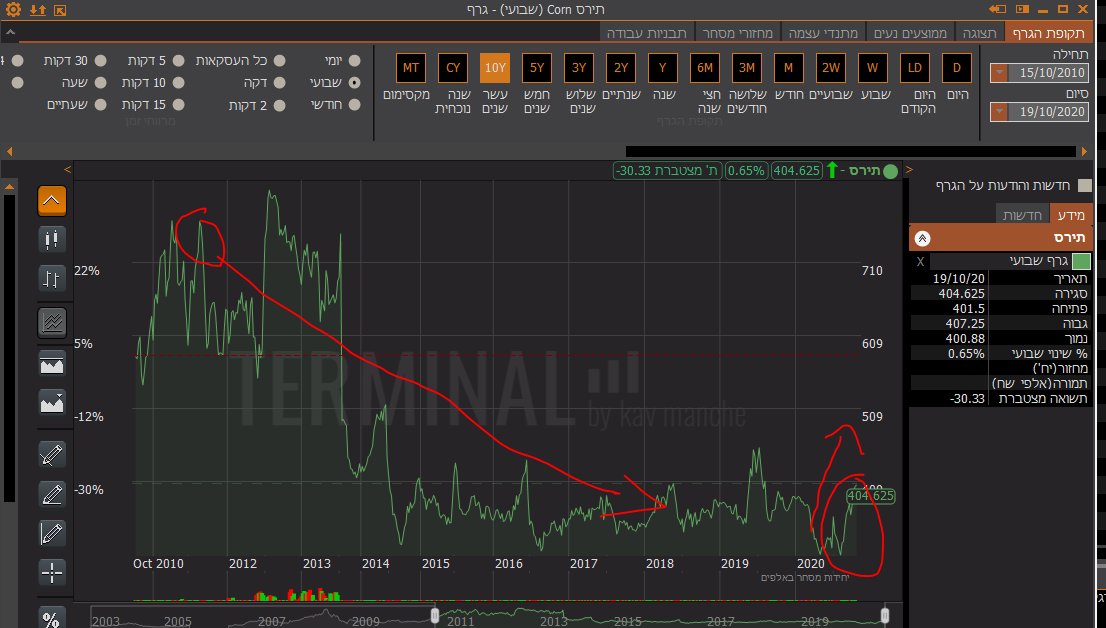Open the ממוצעים נעים tab
Screen dimensions: 1106x628
(911, 33)
